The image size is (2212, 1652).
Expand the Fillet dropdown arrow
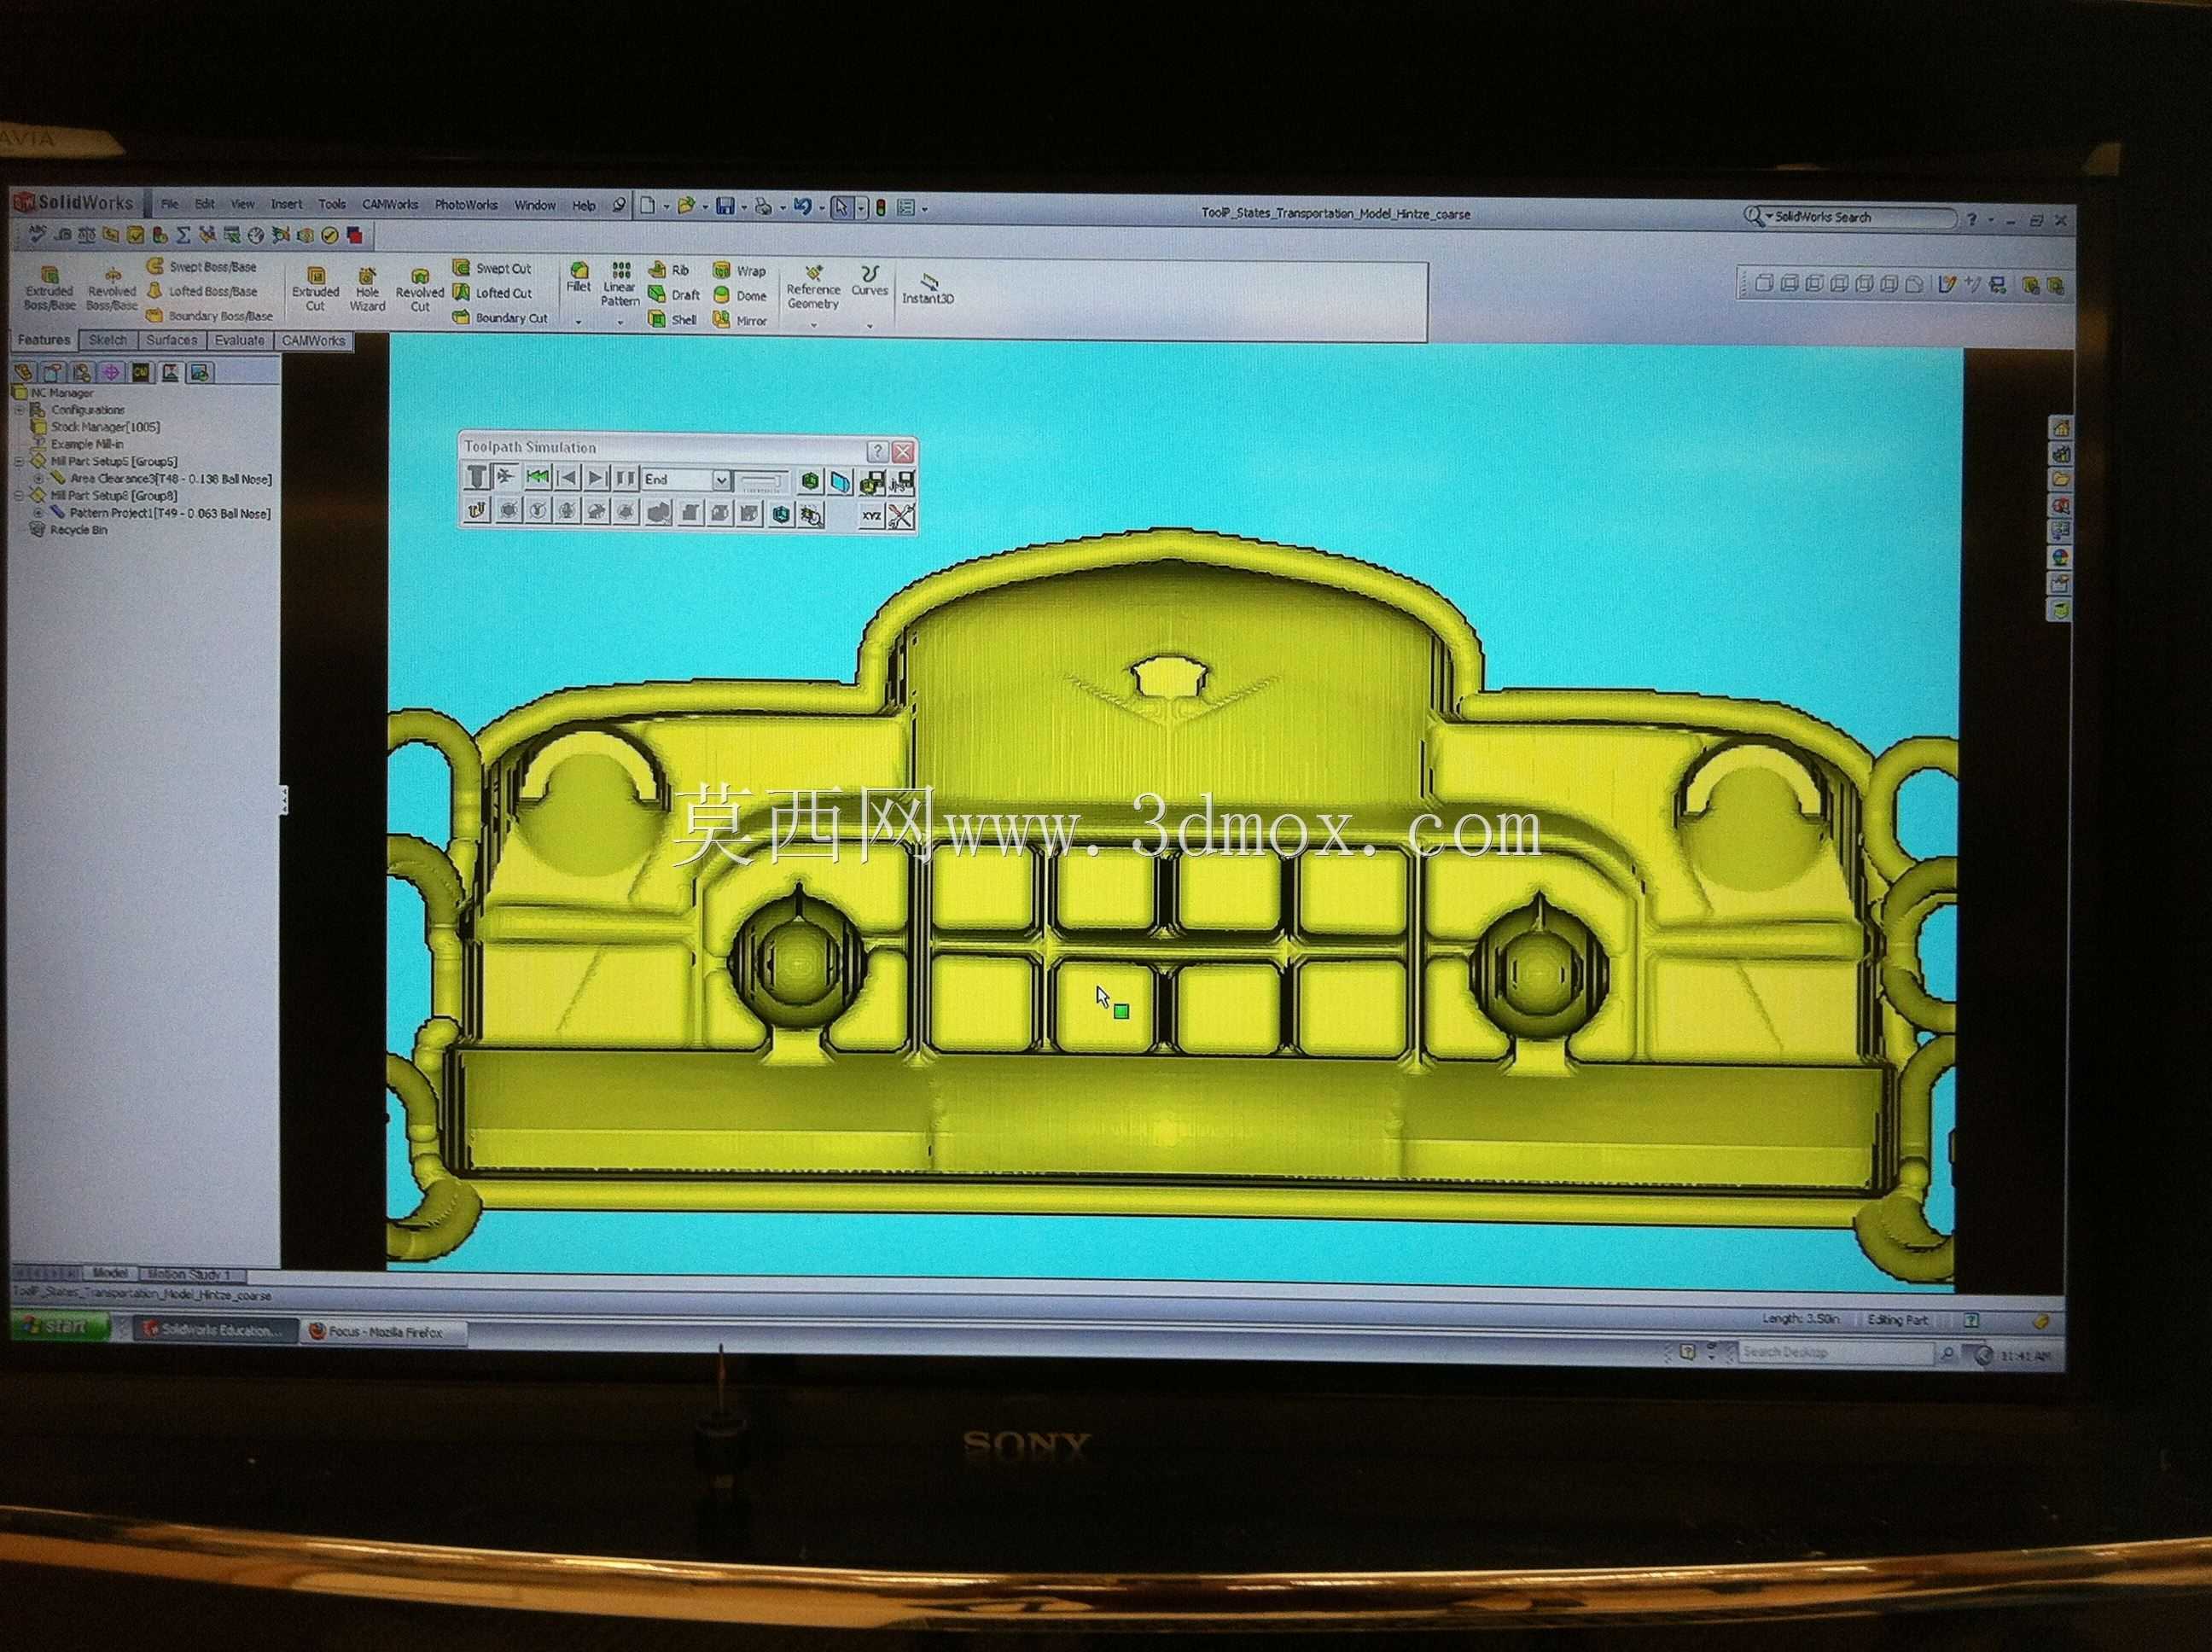[579, 322]
